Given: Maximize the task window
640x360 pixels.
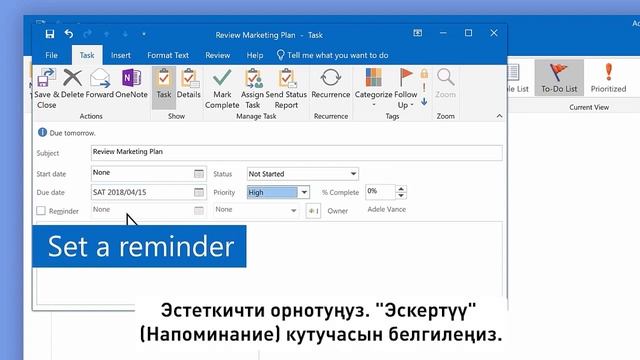Looking at the screenshot, I should 468,33.
